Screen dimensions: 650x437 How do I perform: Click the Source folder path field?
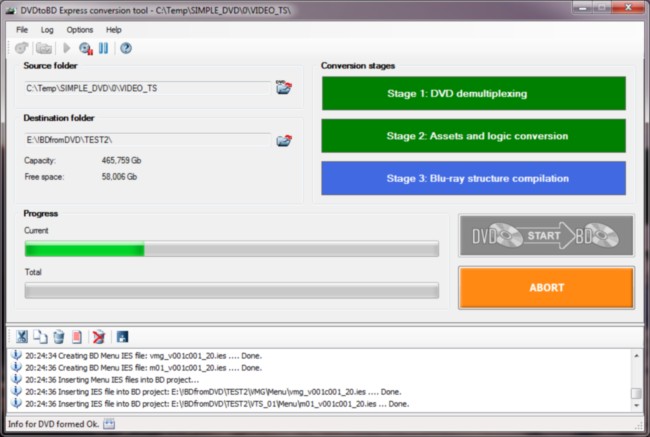click(x=148, y=88)
